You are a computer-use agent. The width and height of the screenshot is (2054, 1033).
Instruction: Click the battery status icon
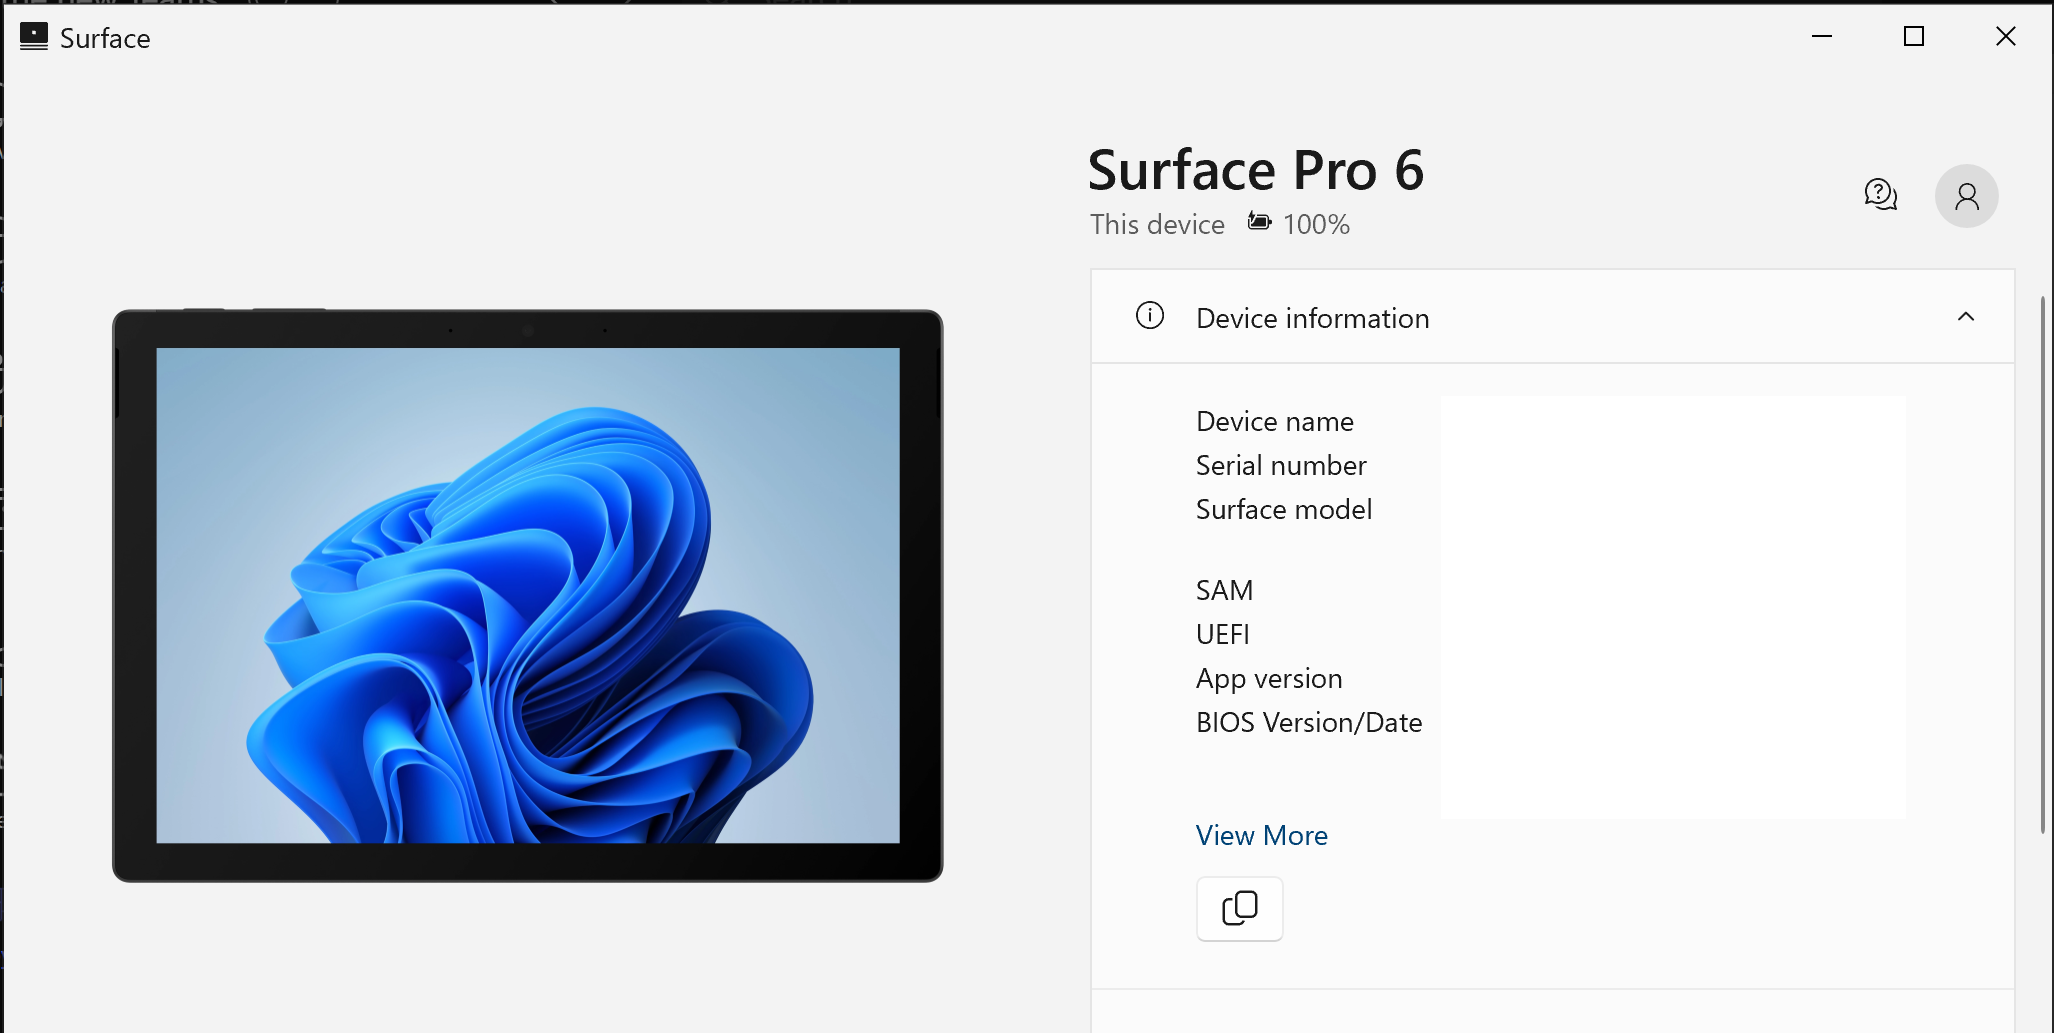click(x=1259, y=222)
